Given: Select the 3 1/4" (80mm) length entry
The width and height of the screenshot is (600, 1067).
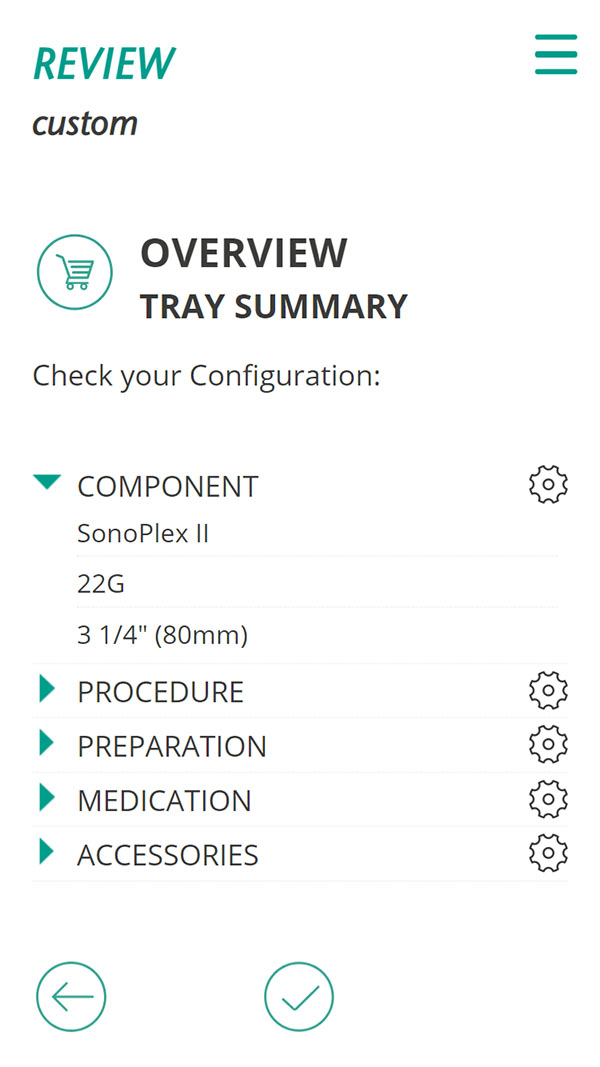Looking at the screenshot, I should (162, 635).
